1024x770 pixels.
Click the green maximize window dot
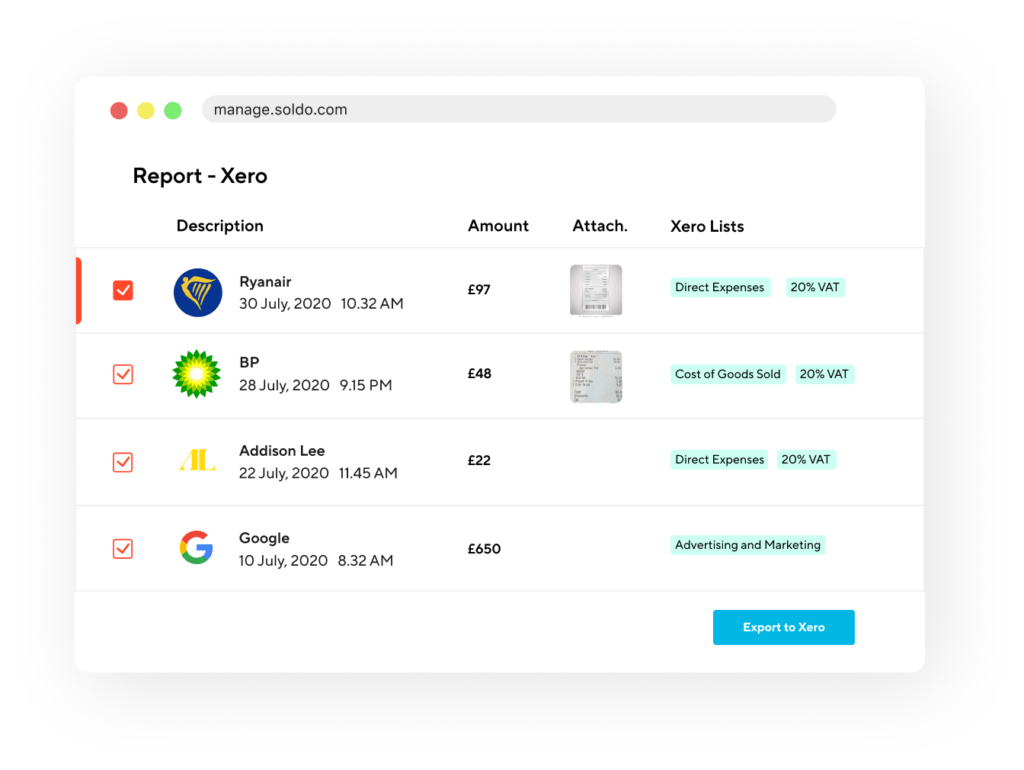172,110
